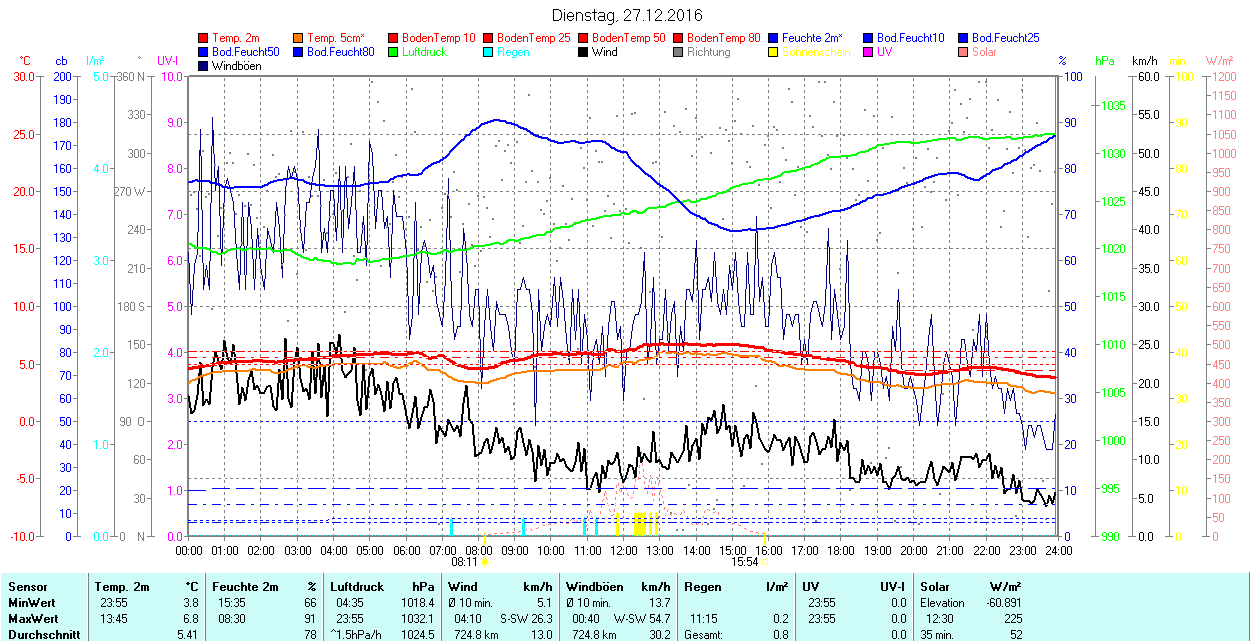Image resolution: width=1250 pixels, height=641 pixels.
Task: Click the orange Temp. 5cm legend swatch
Action: pyautogui.click(x=299, y=38)
